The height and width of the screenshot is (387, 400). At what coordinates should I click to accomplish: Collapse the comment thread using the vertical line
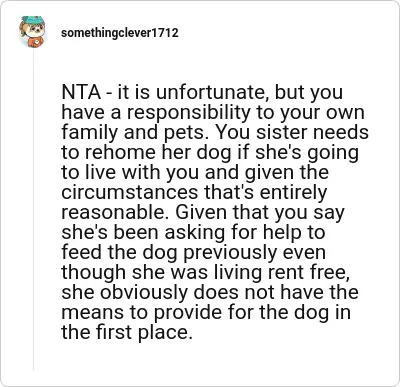click(33, 209)
